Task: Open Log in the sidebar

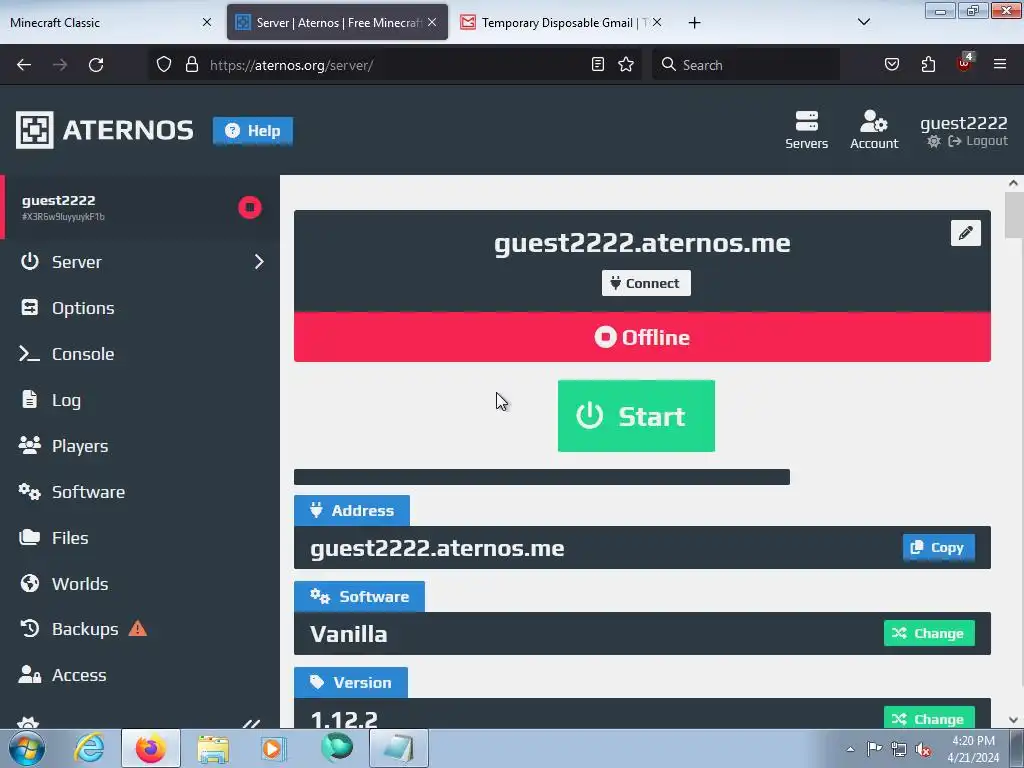Action: click(x=140, y=400)
